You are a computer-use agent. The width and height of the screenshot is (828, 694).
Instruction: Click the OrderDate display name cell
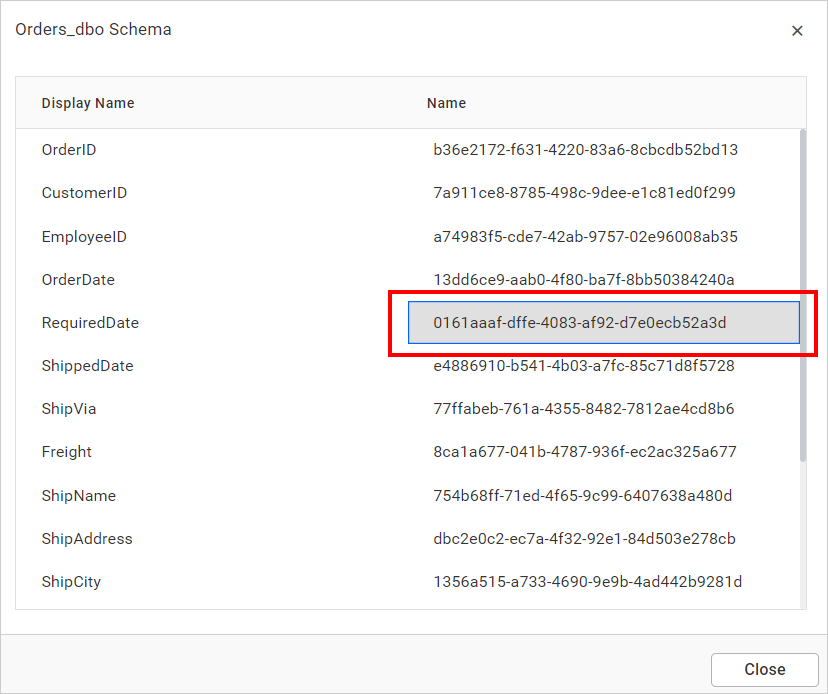coord(78,280)
